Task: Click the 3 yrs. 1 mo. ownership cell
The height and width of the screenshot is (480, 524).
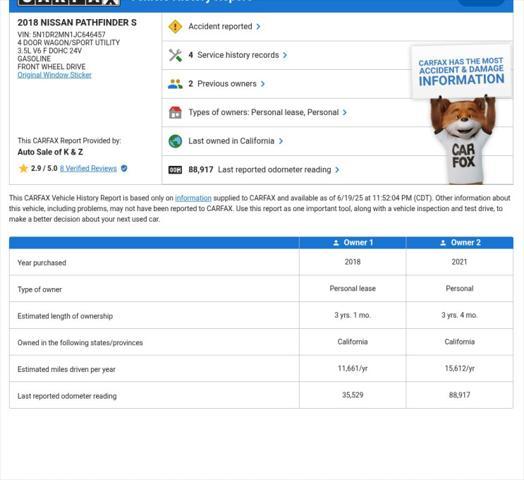Action: 353,315
